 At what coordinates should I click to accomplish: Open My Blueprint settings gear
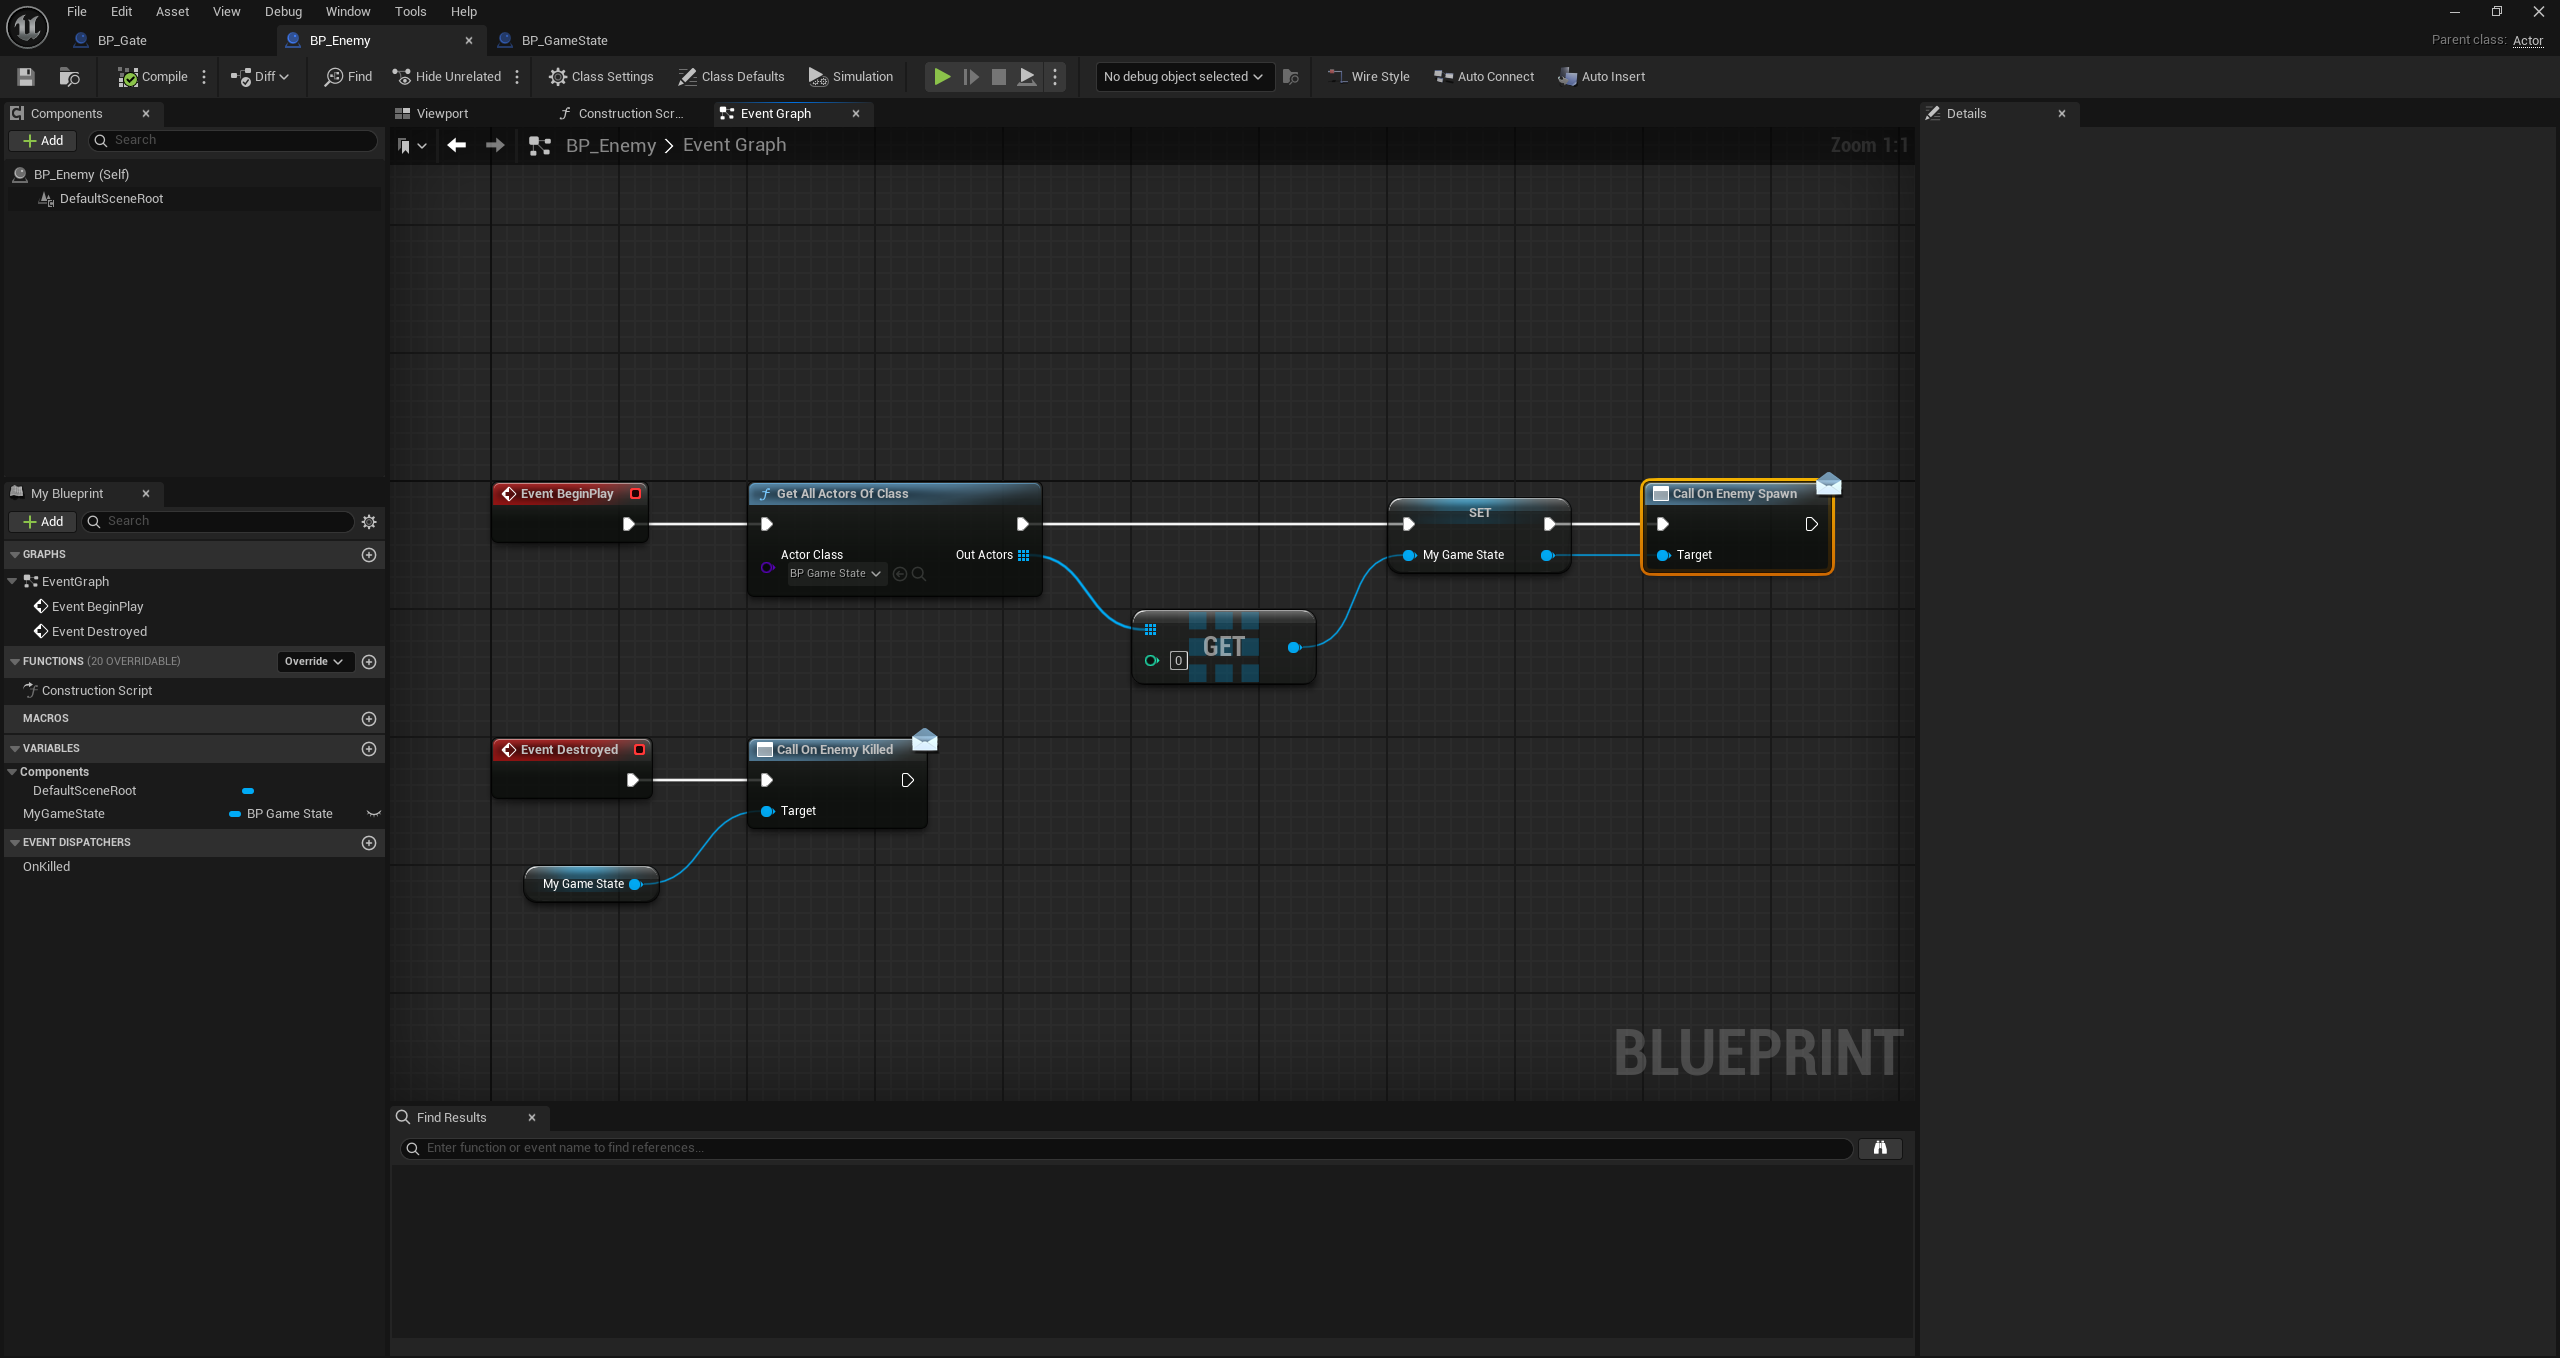[369, 522]
